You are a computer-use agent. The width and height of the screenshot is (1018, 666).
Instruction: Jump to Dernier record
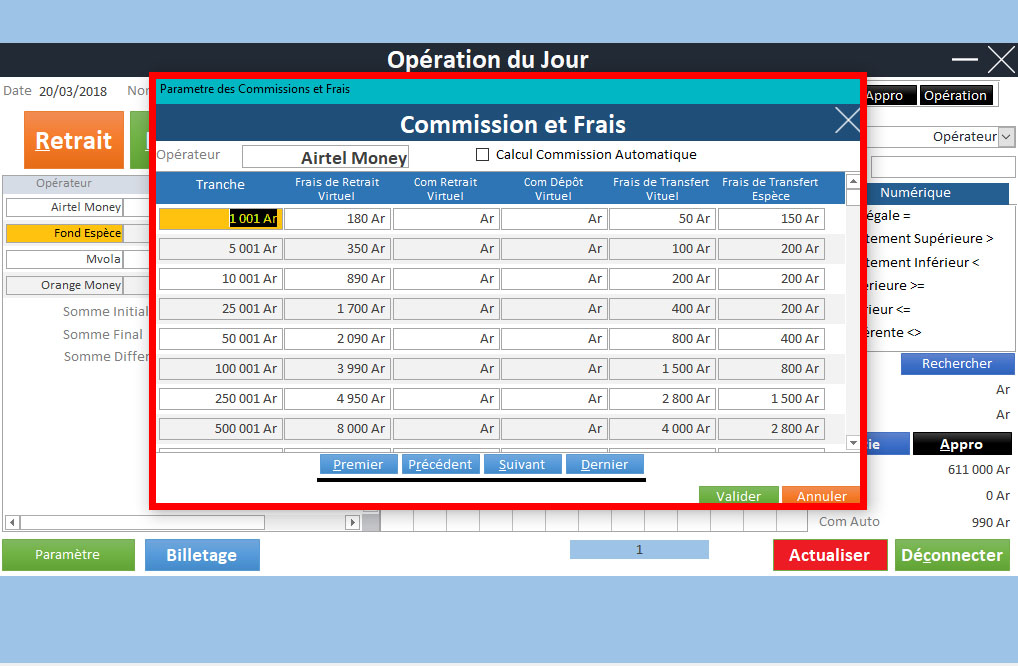[x=604, y=465]
